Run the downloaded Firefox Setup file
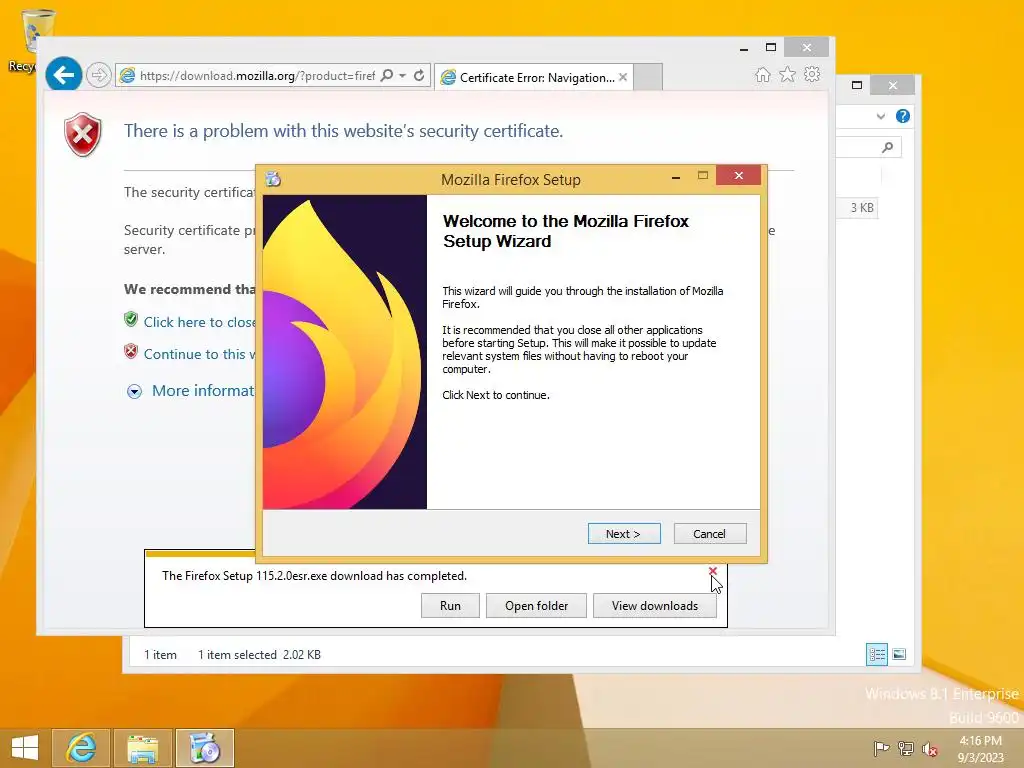Image resolution: width=1024 pixels, height=768 pixels. (450, 605)
